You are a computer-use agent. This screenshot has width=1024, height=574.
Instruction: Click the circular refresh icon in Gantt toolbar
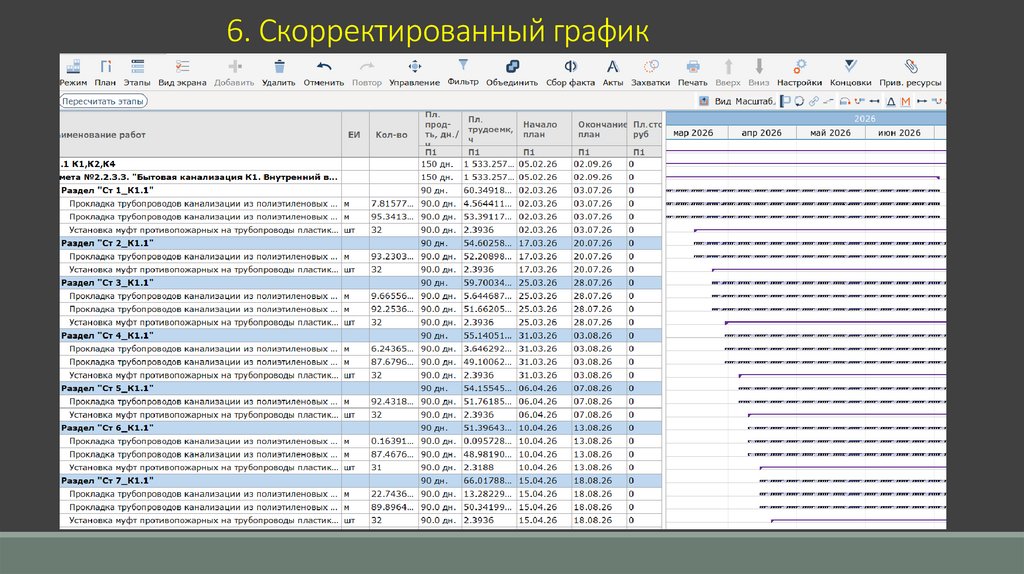(x=799, y=101)
